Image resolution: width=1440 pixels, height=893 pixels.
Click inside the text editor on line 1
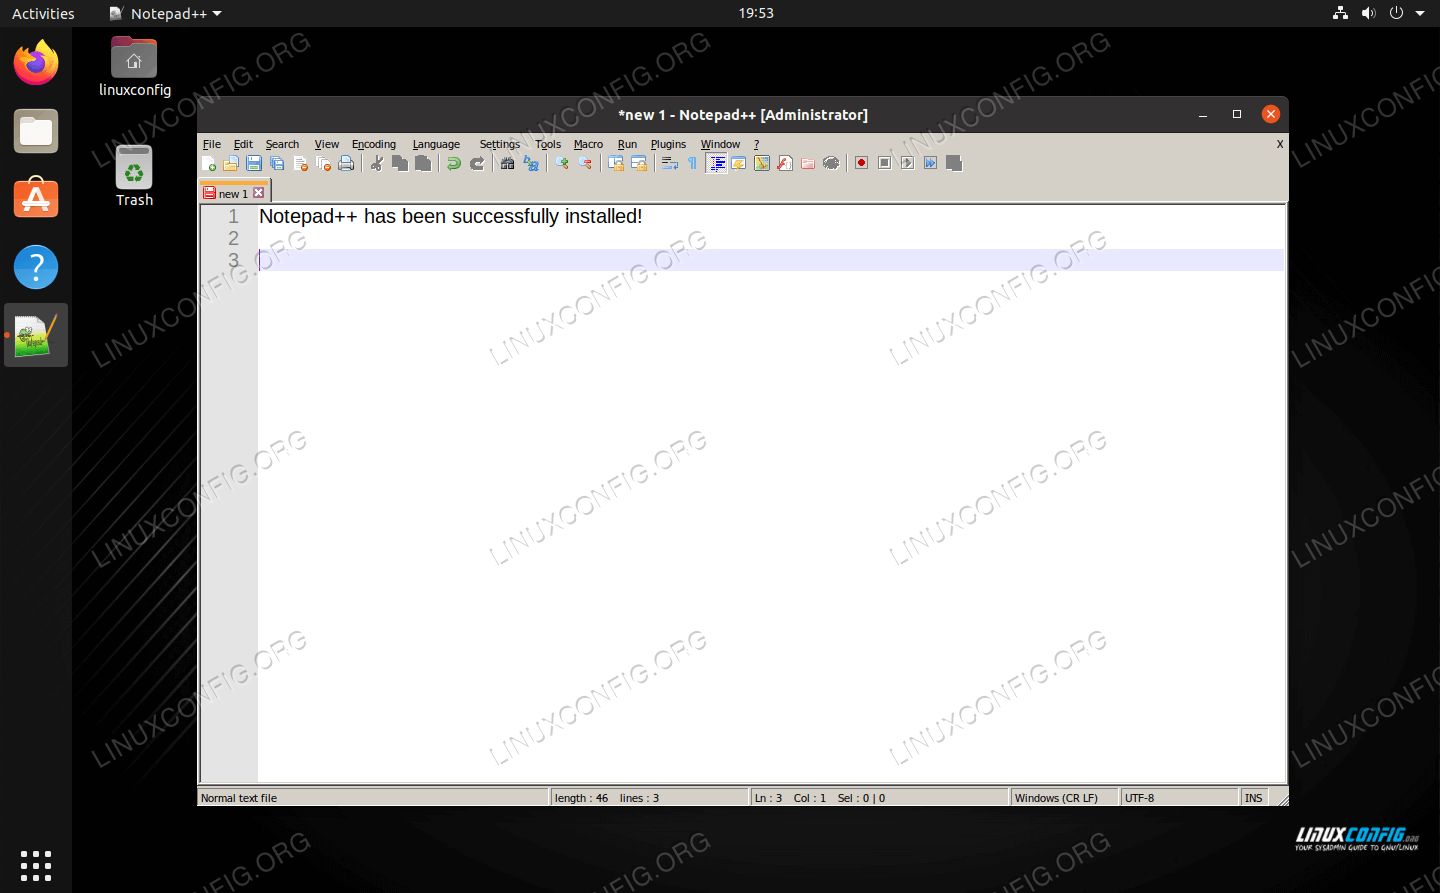[x=770, y=216]
